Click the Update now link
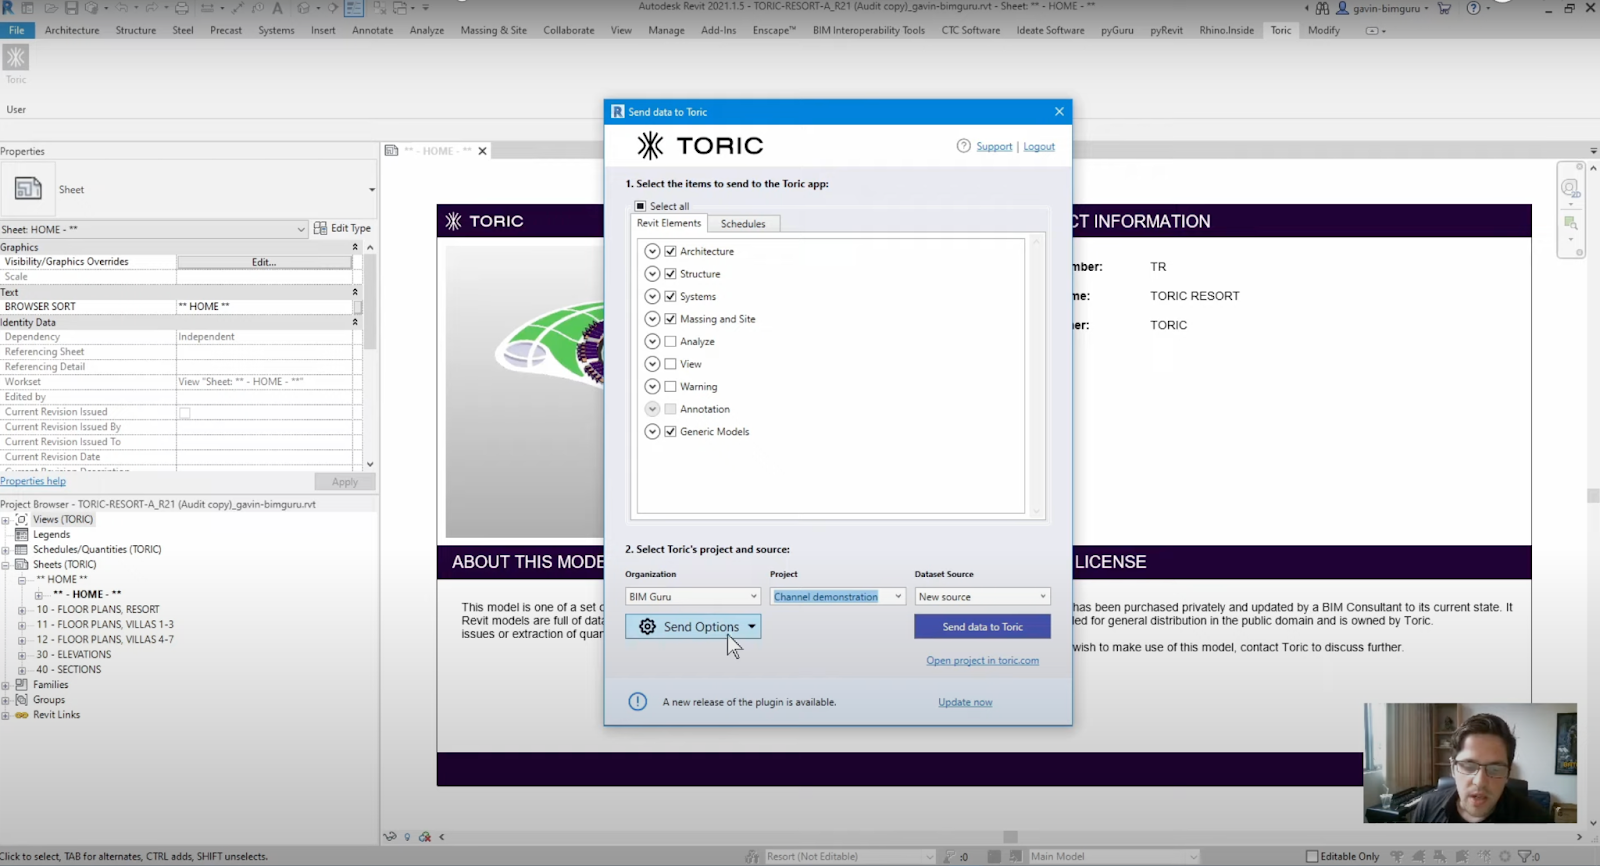Image resolution: width=1600 pixels, height=866 pixels. pyautogui.click(x=965, y=702)
